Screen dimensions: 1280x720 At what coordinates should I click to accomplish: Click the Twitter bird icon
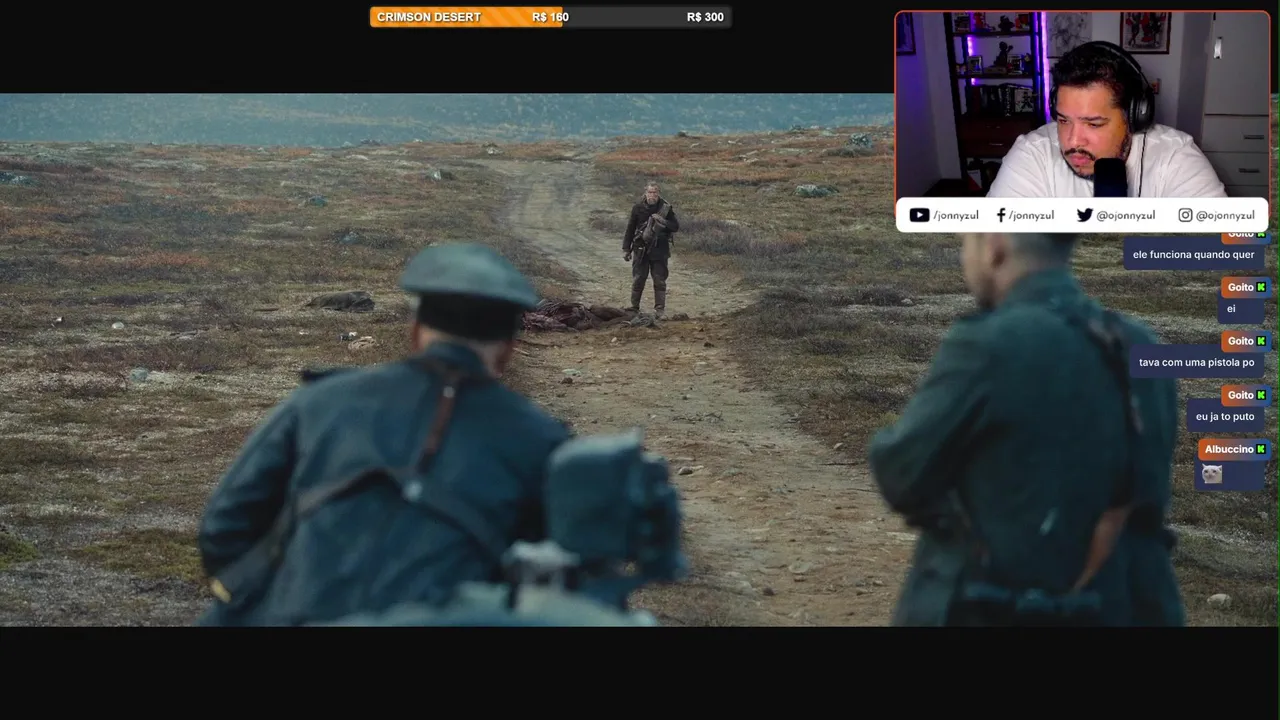[1085, 215]
